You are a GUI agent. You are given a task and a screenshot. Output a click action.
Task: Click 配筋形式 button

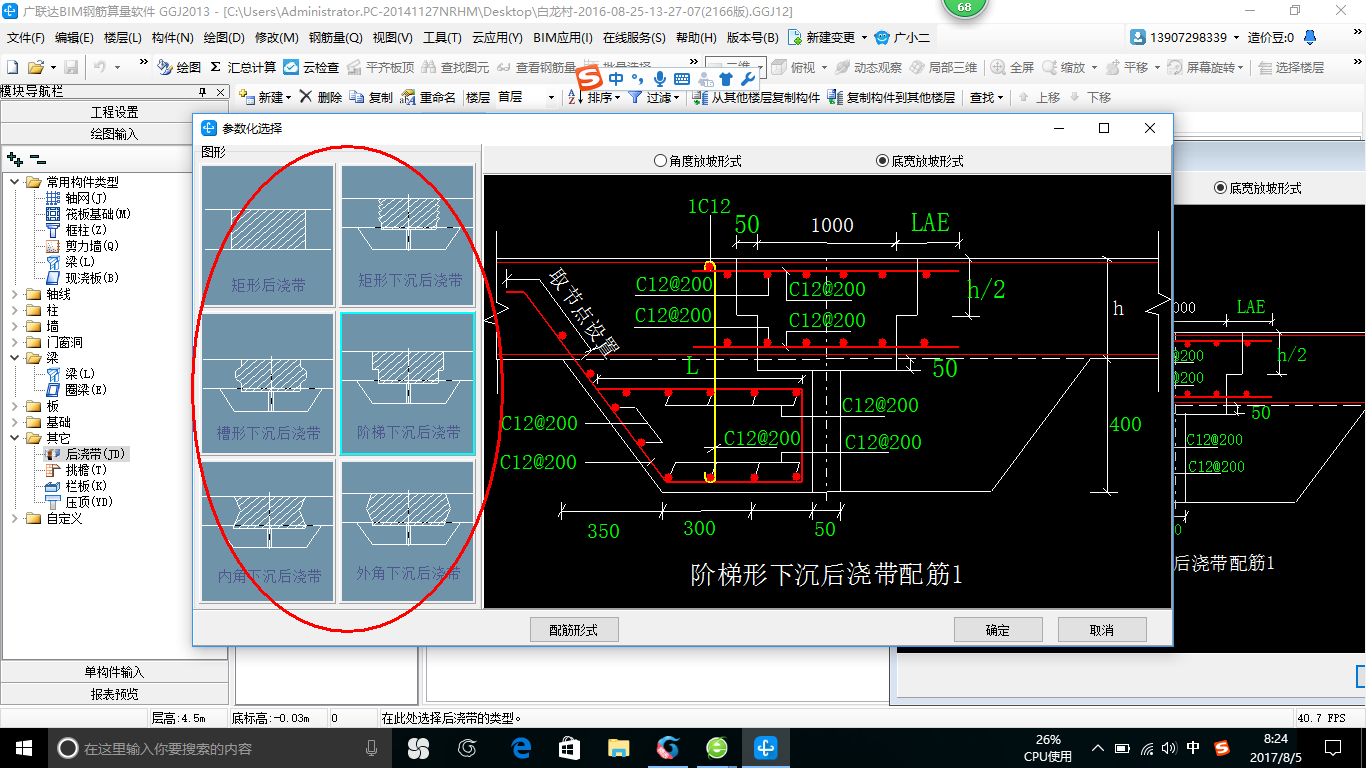(574, 630)
